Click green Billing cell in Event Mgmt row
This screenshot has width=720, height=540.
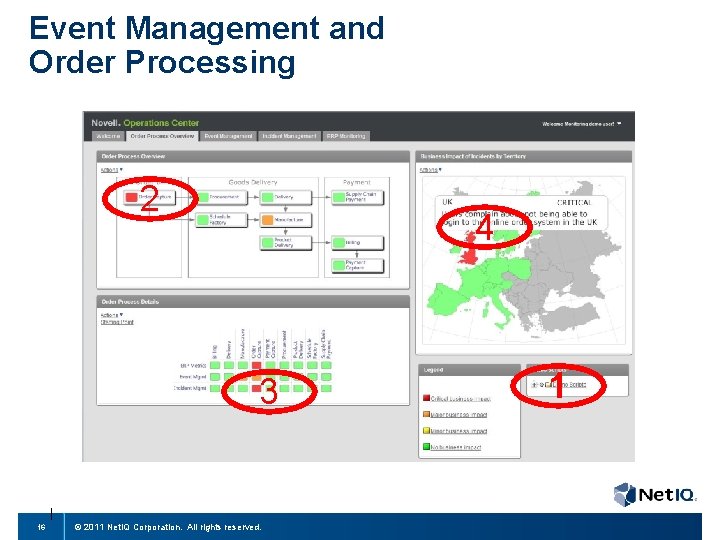coord(215,377)
